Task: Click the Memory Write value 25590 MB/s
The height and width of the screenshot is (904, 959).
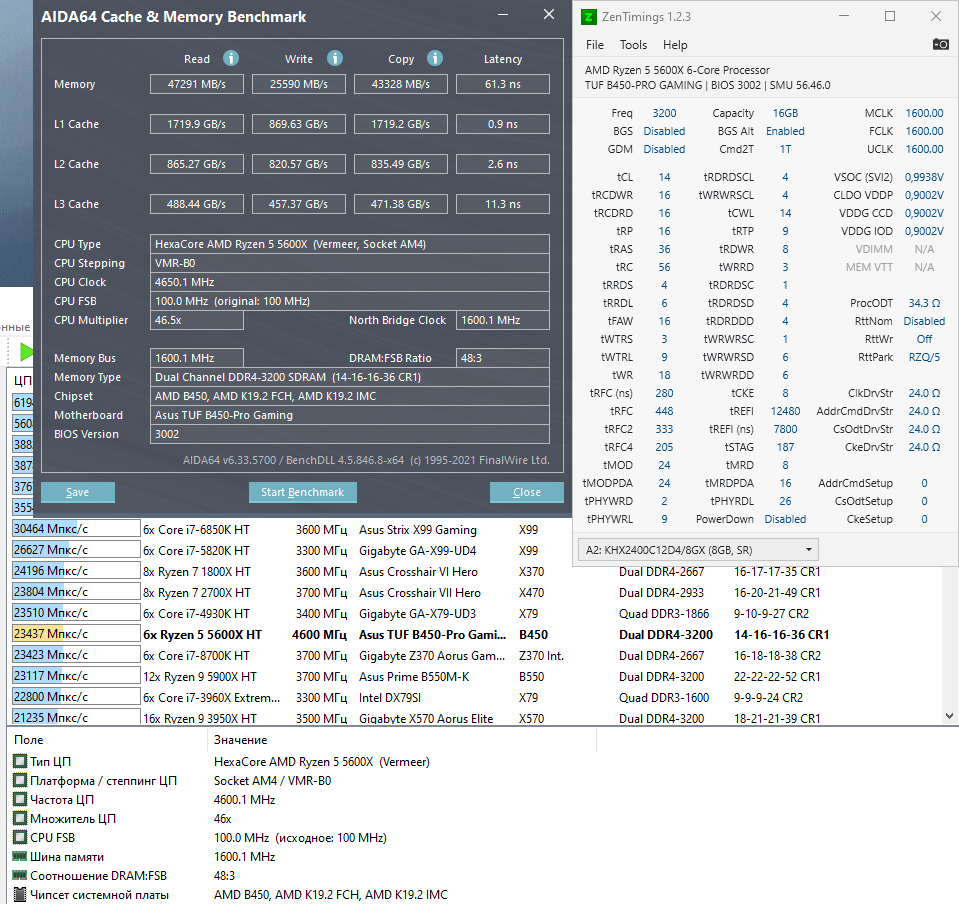Action: (299, 84)
